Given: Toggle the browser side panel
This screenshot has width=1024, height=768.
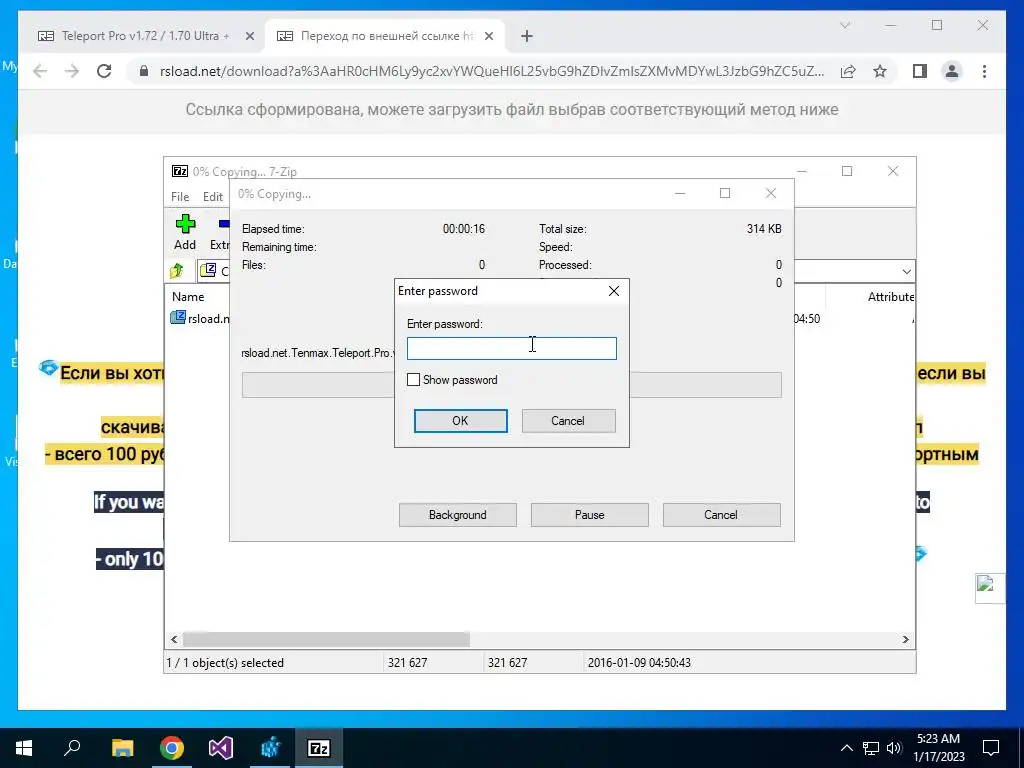Looking at the screenshot, I should pyautogui.click(x=920, y=71).
